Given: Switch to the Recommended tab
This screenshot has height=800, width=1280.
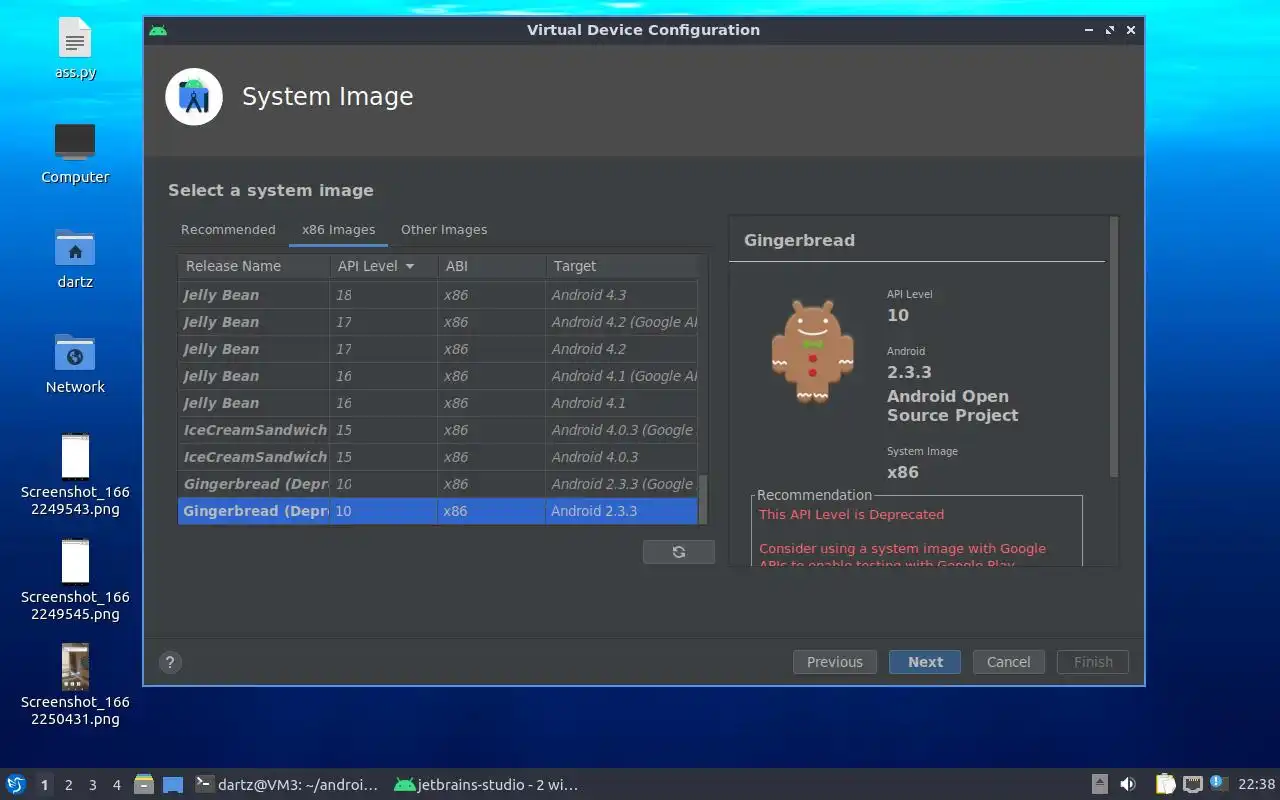Looking at the screenshot, I should [x=228, y=230].
